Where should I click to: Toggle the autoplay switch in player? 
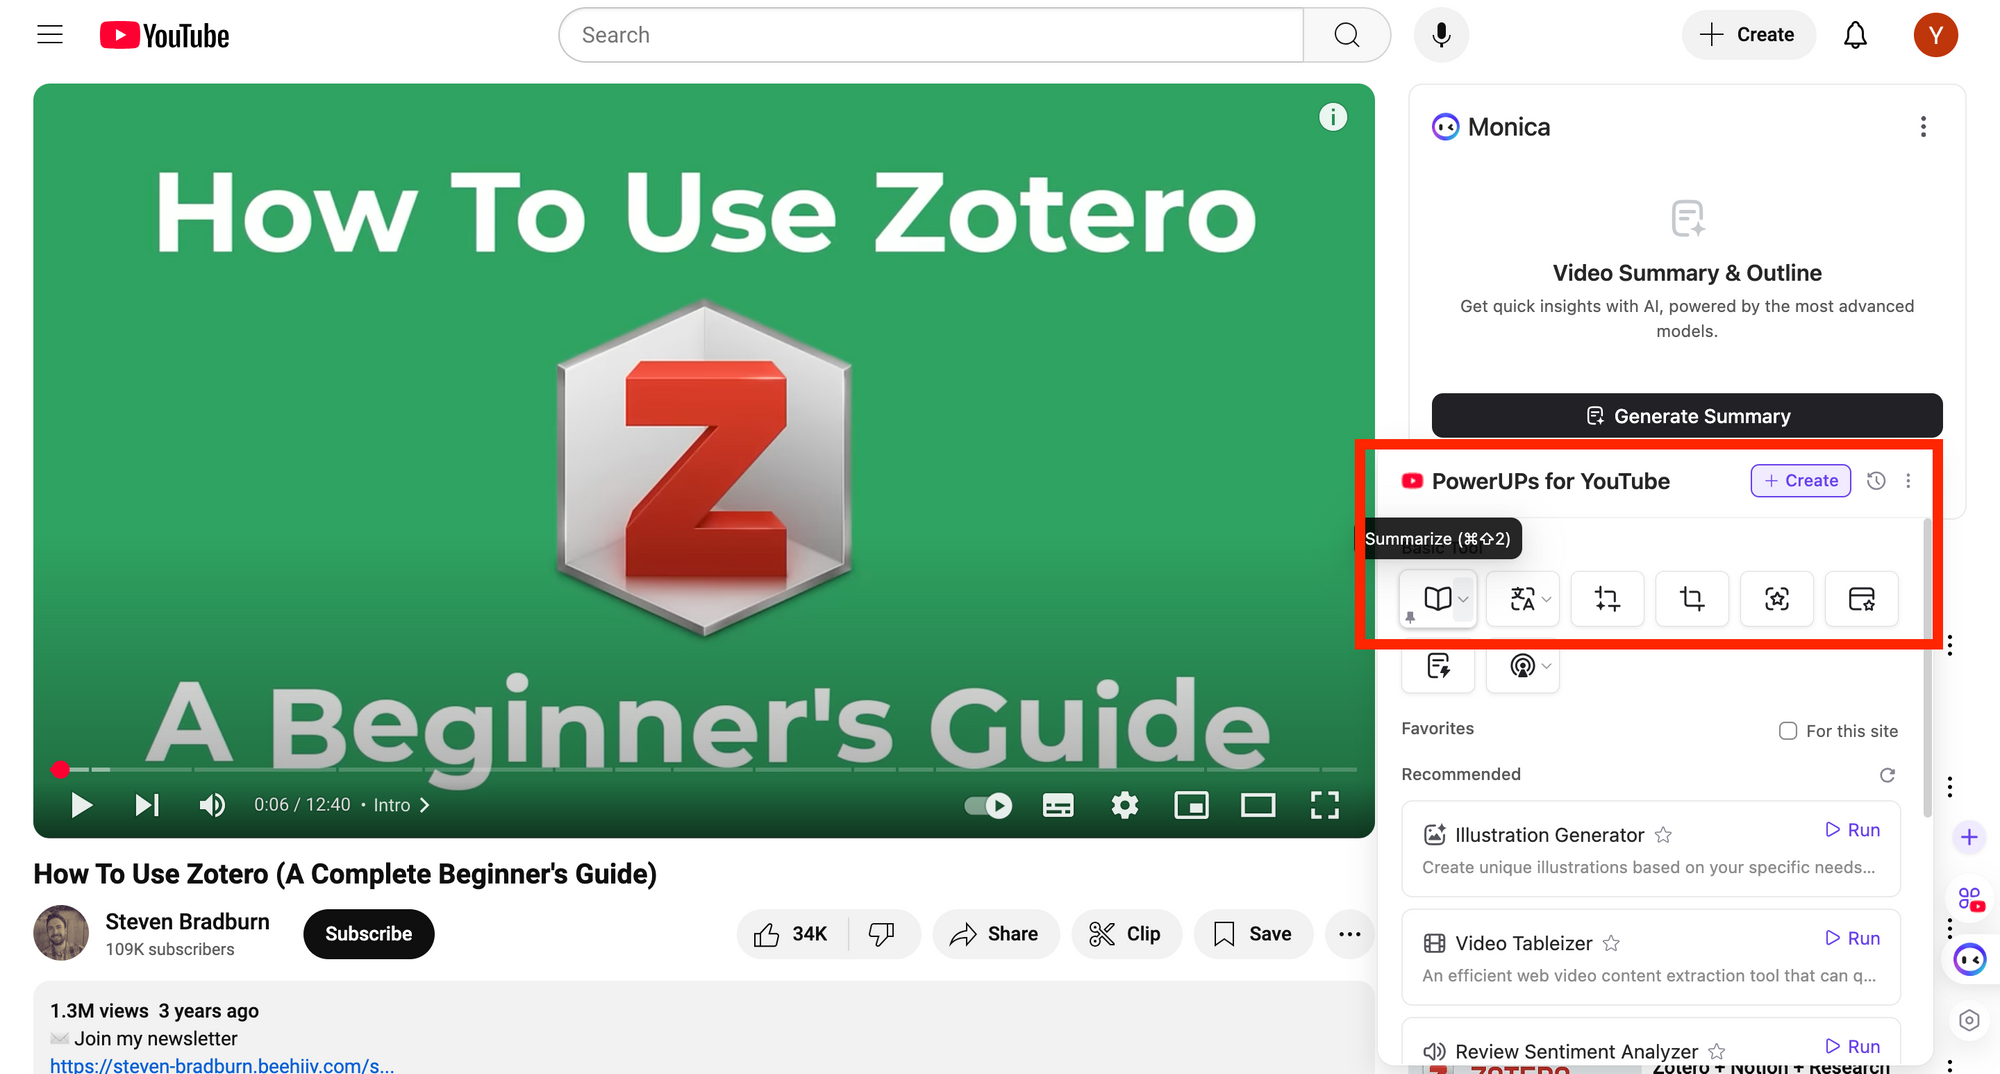tap(988, 805)
